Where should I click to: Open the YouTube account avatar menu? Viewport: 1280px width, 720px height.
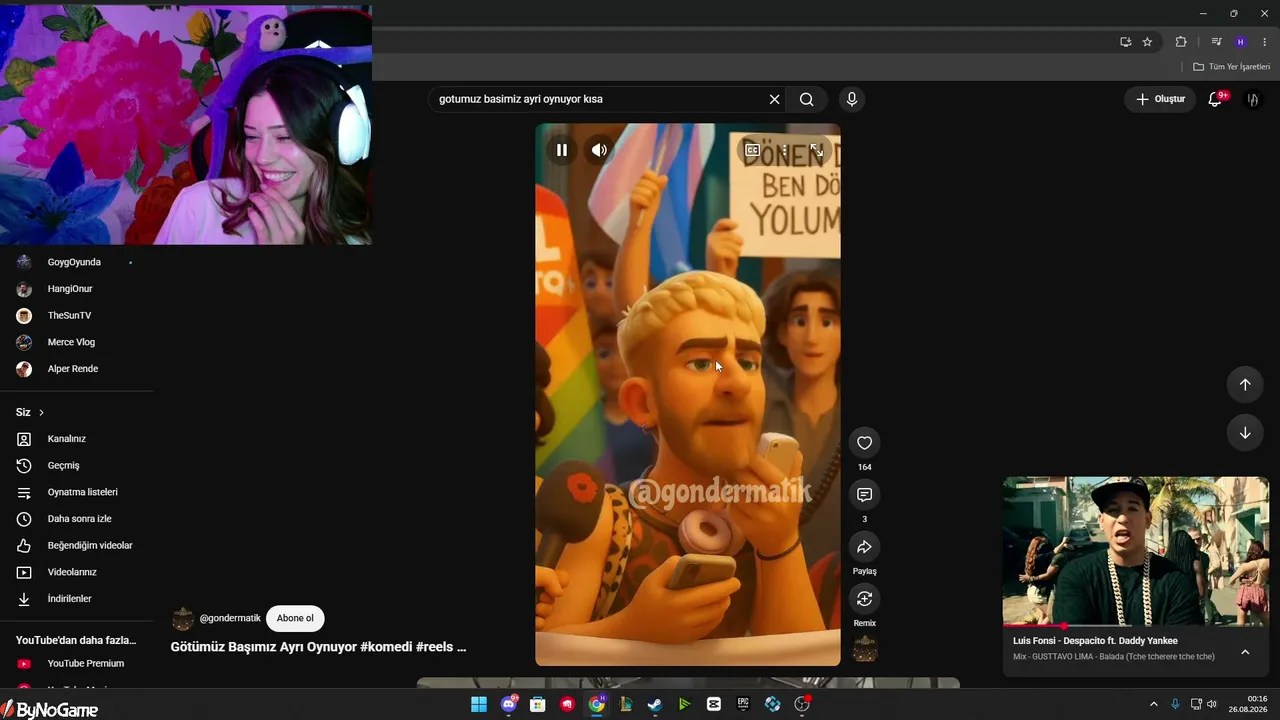1252,99
